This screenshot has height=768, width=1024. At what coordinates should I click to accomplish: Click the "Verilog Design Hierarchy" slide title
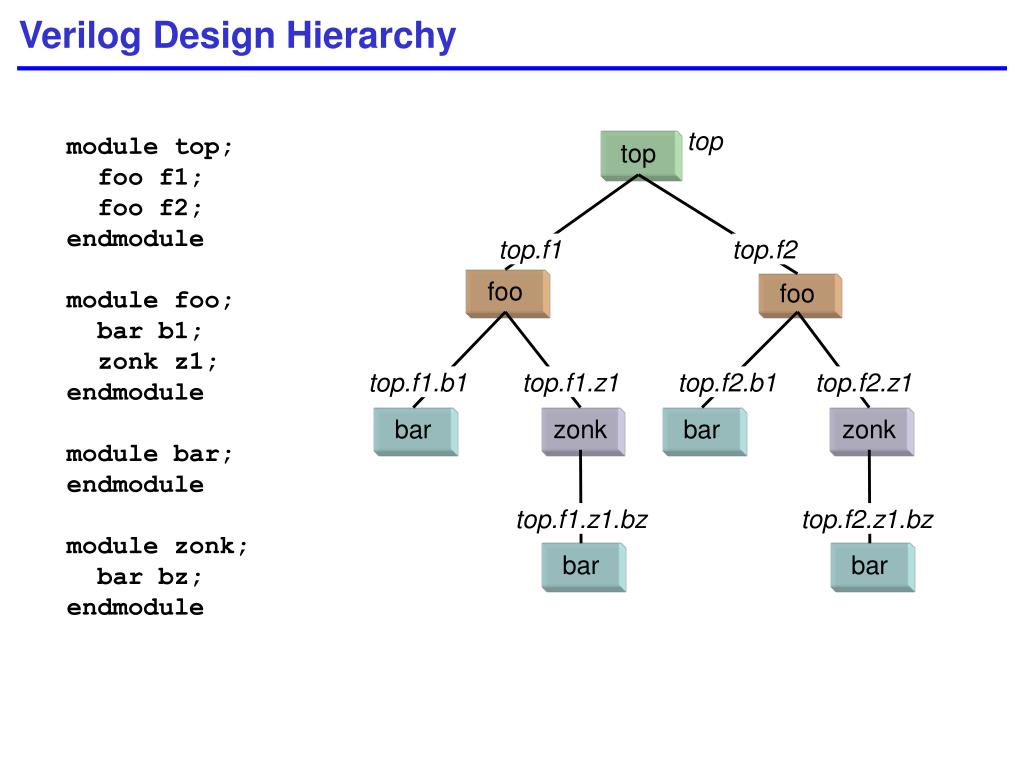point(238,35)
